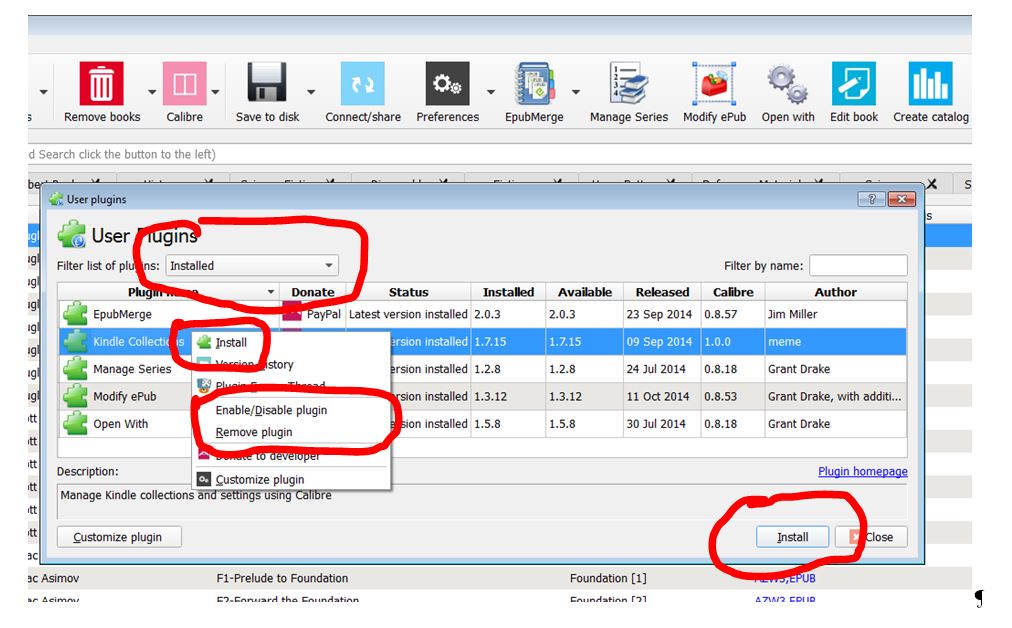
Task: Select the Modify ePub plugin name
Action: [x=125, y=396]
